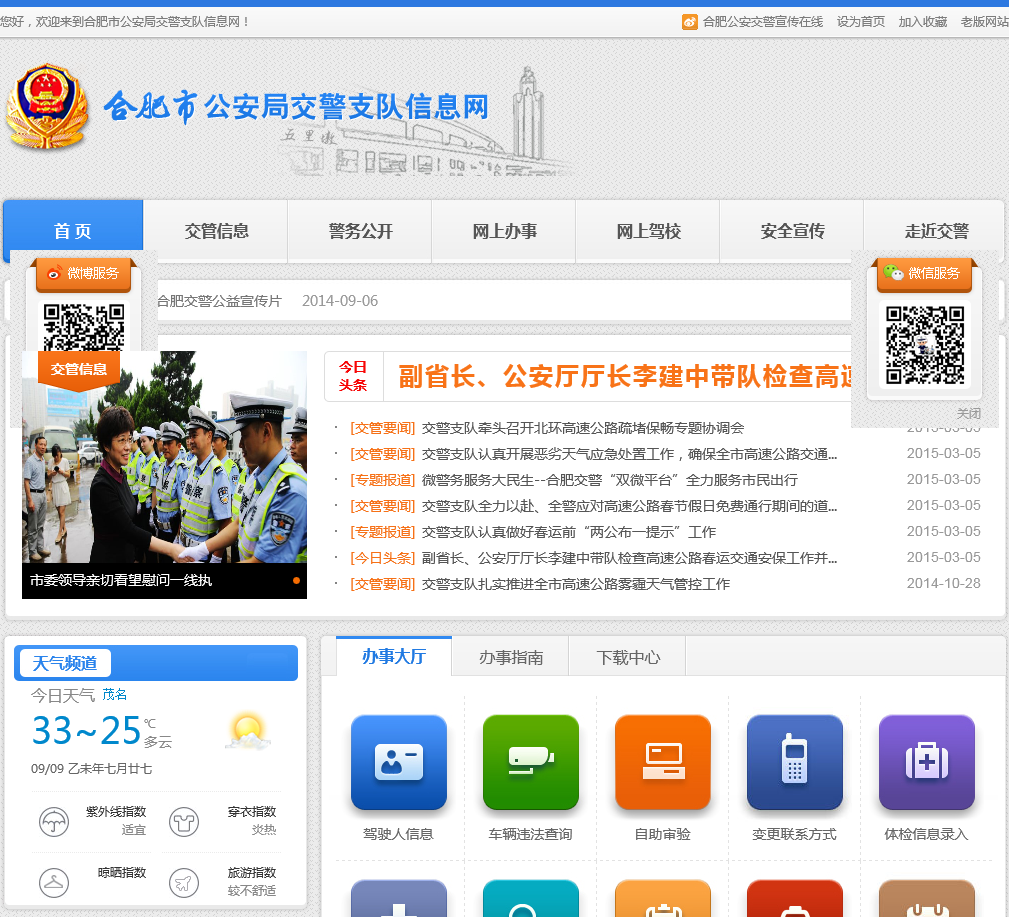Image resolution: width=1009 pixels, height=917 pixels.
Task: Open the 安全宣传 navigation menu
Action: click(792, 230)
